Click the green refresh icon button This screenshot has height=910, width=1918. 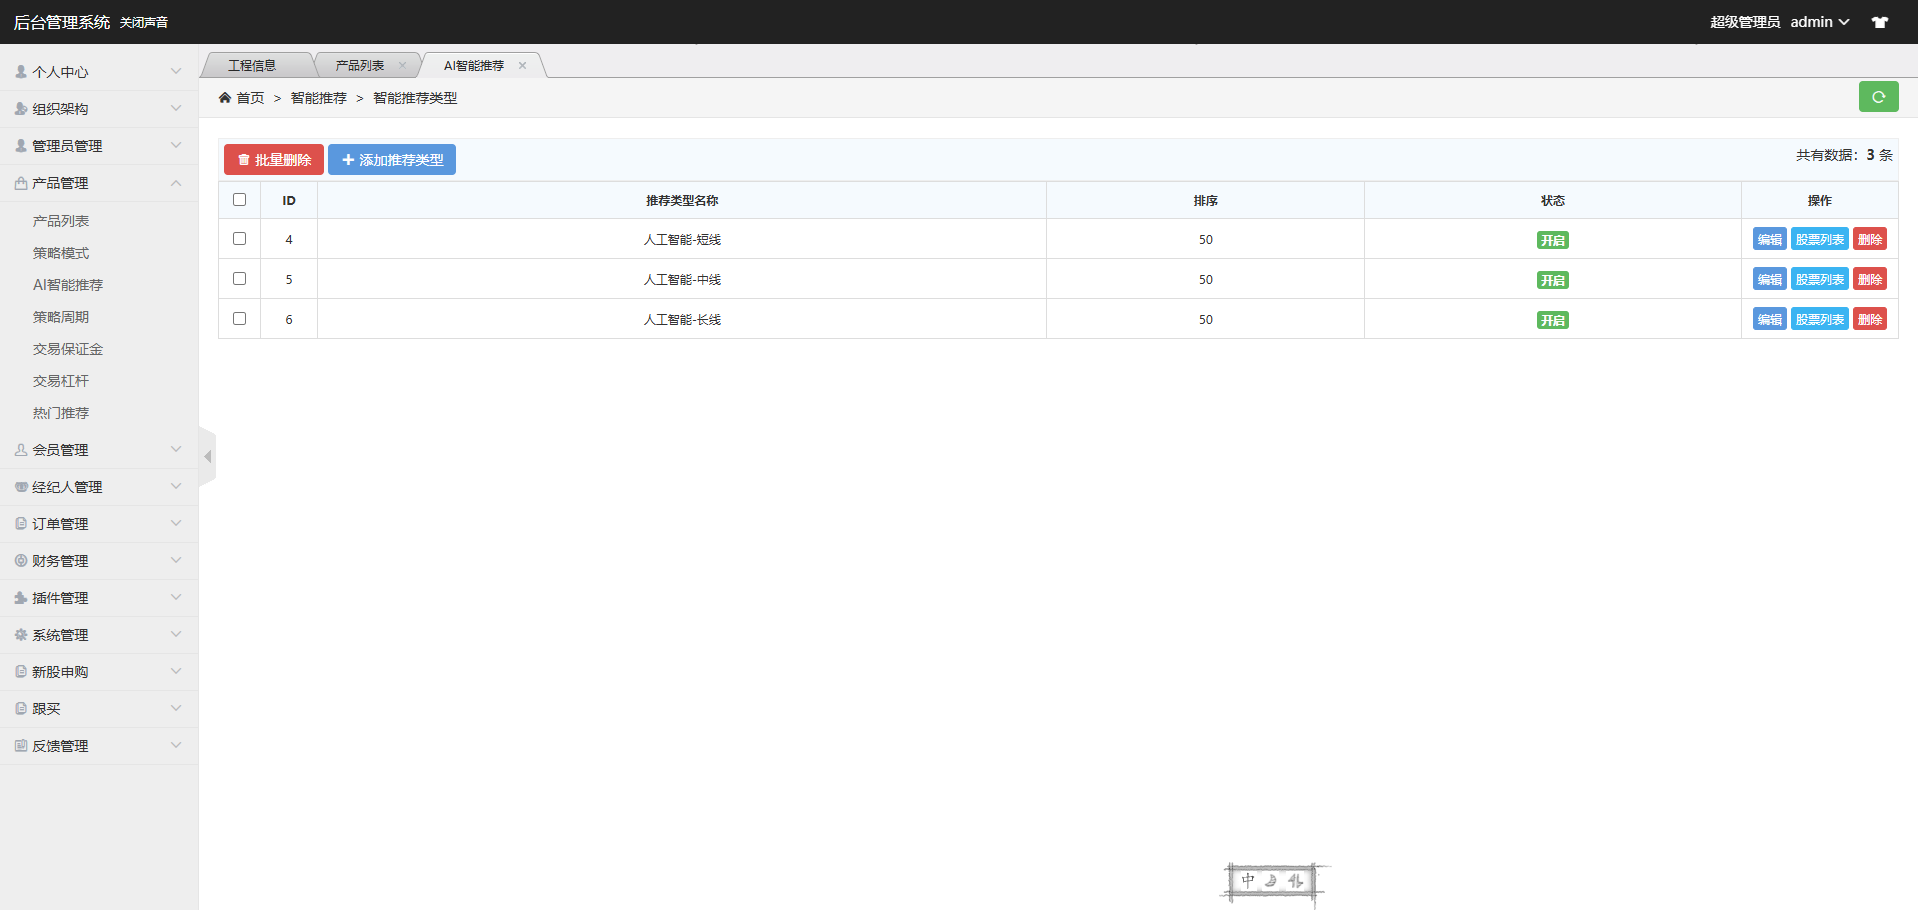point(1878,97)
